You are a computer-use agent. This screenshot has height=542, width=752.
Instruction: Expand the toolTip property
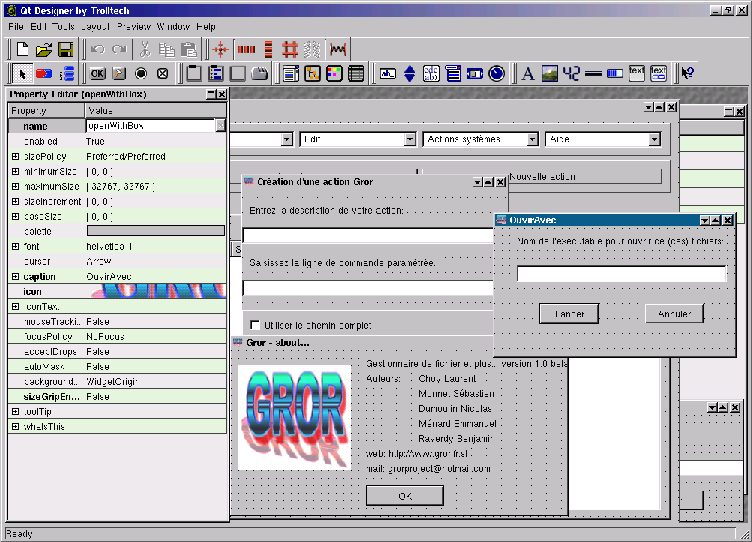[x=15, y=412]
